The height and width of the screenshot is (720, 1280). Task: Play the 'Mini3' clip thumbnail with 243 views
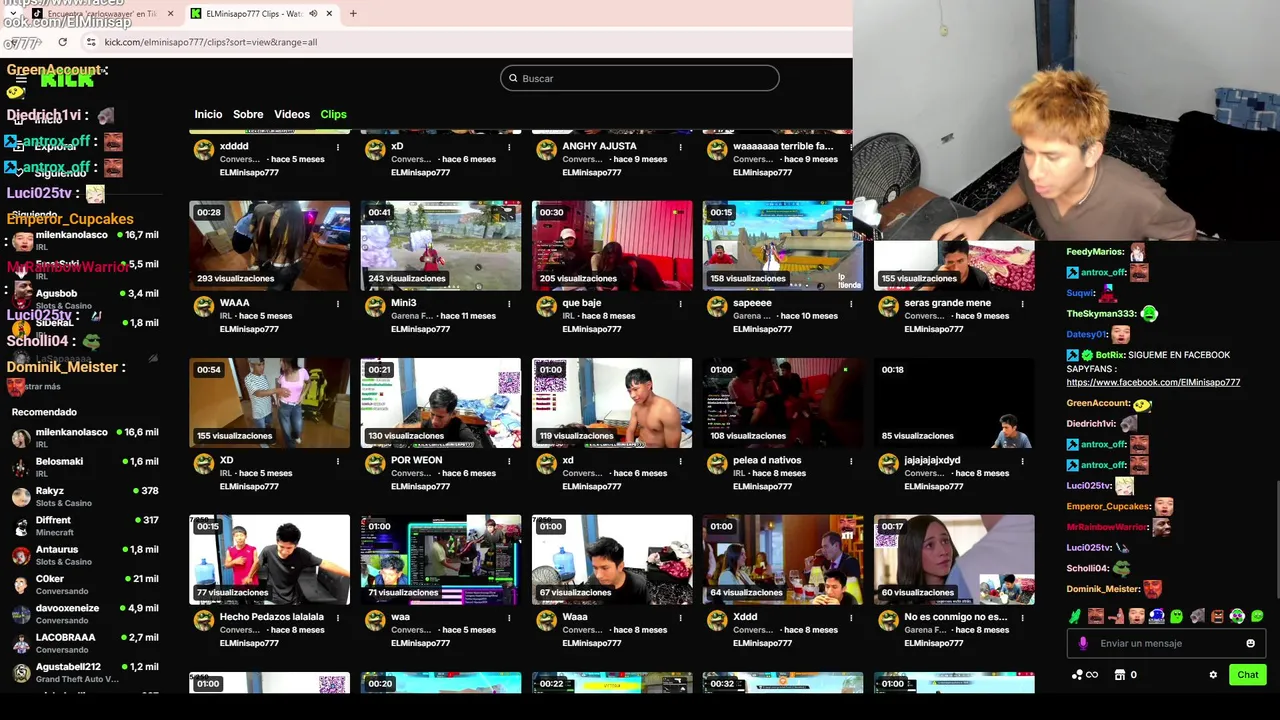point(441,246)
